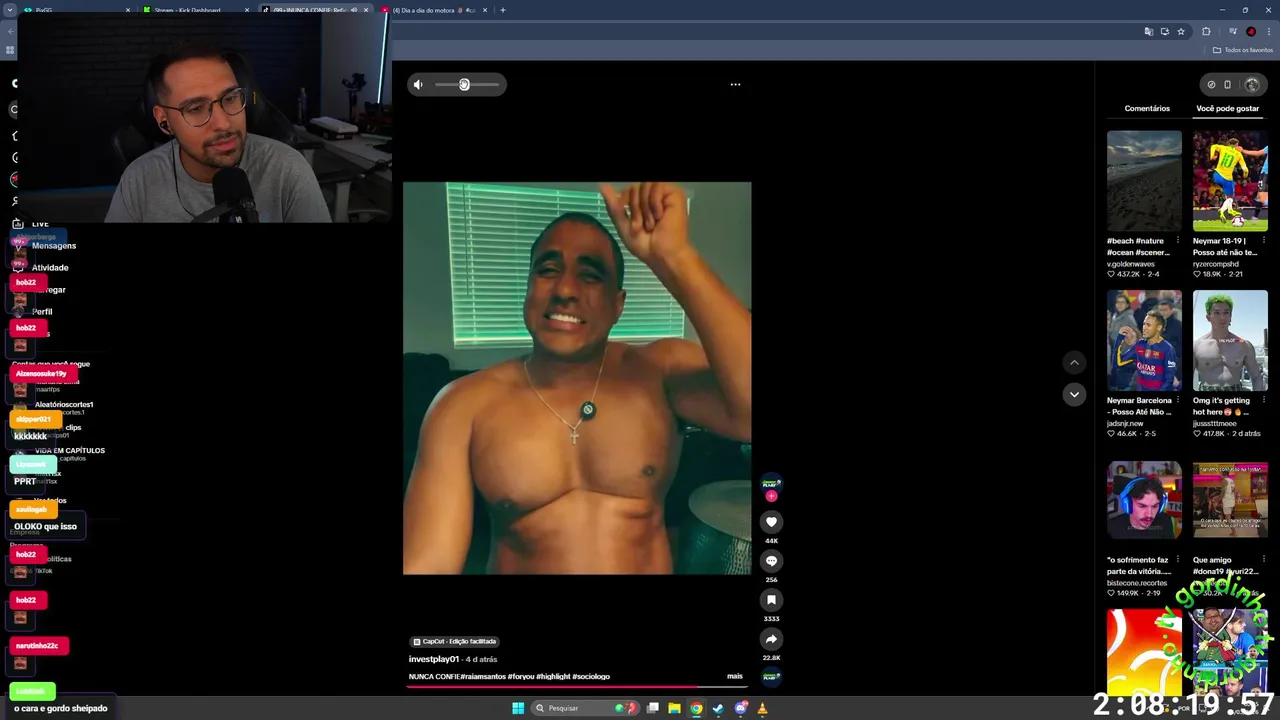Open the 'Omg it's getting hot here' thumbnail
Image resolution: width=1280 pixels, height=720 pixels.
[x=1230, y=341]
